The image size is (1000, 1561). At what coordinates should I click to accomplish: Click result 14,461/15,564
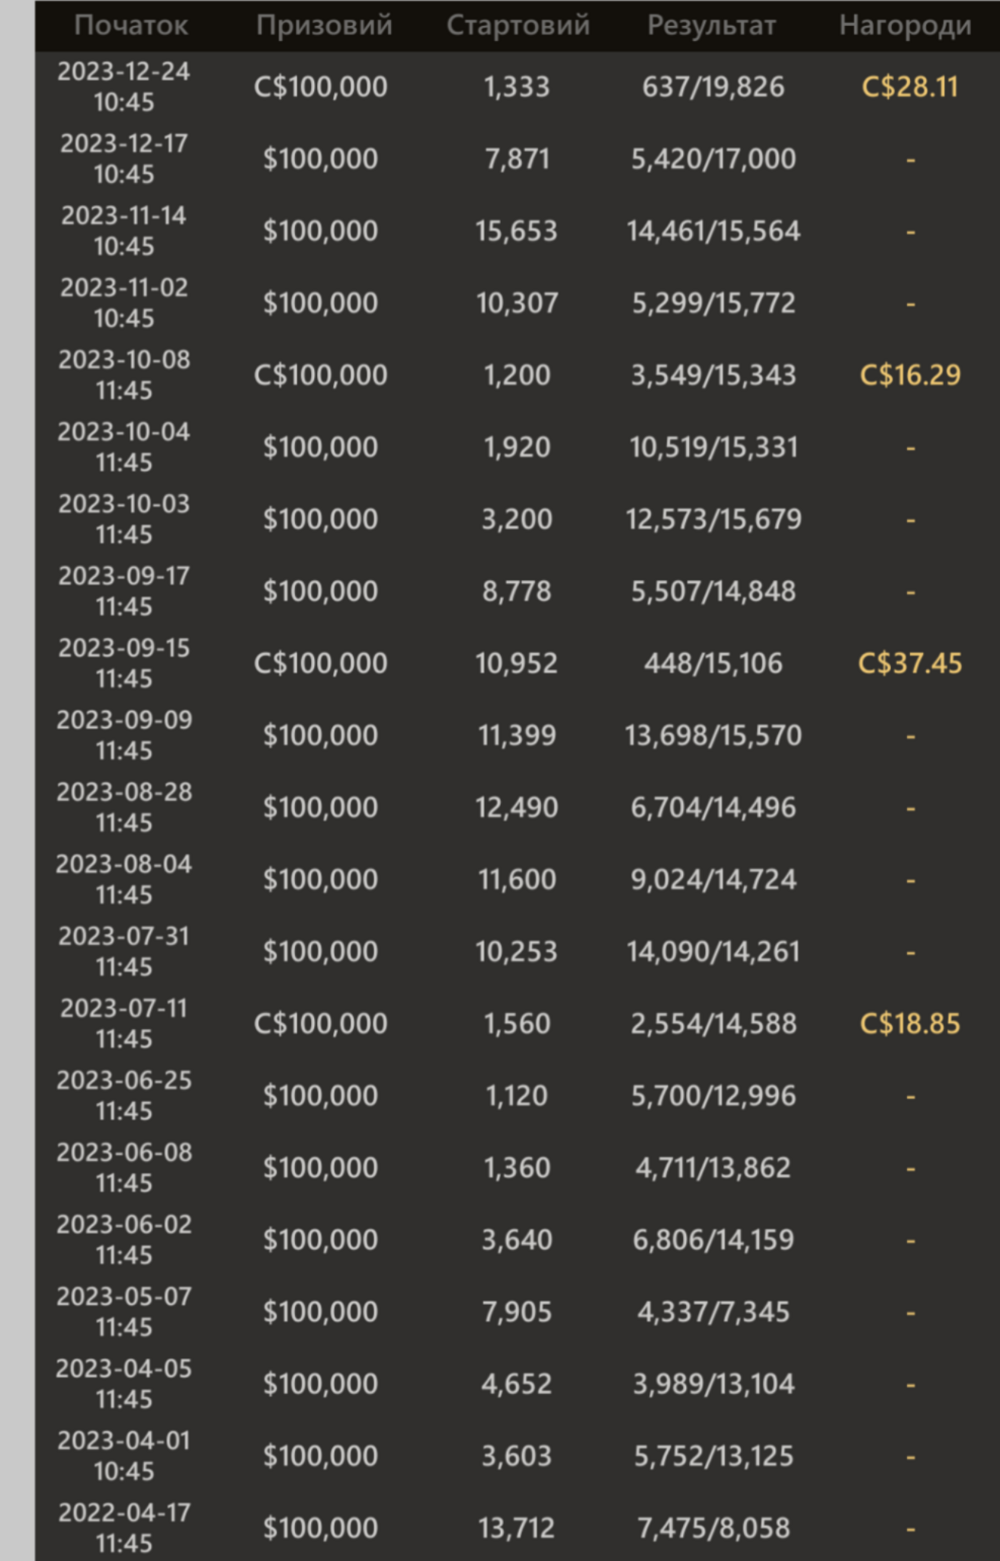pos(713,231)
